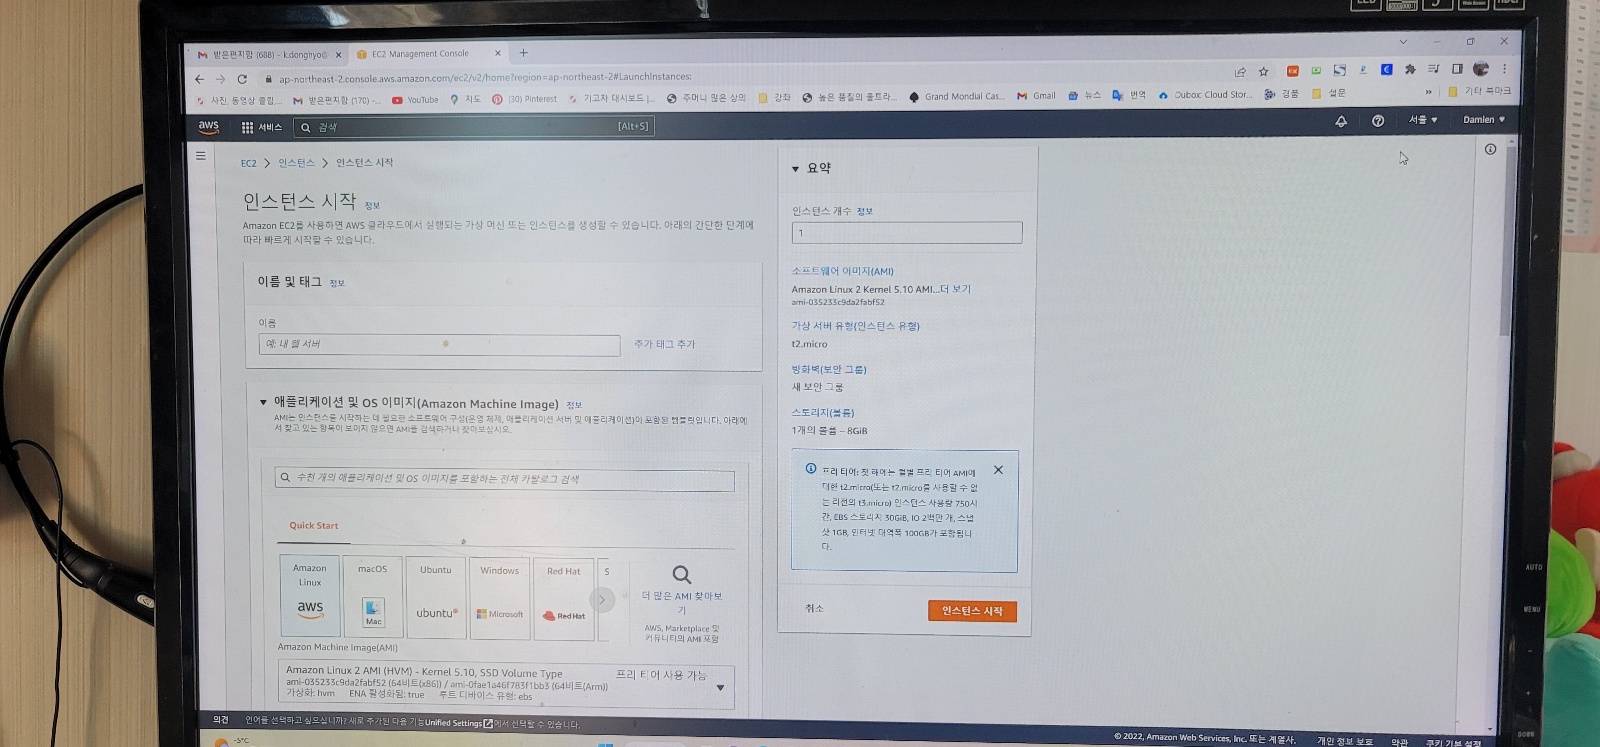Open a new browser tab
The height and width of the screenshot is (747, 1600).
click(x=523, y=53)
